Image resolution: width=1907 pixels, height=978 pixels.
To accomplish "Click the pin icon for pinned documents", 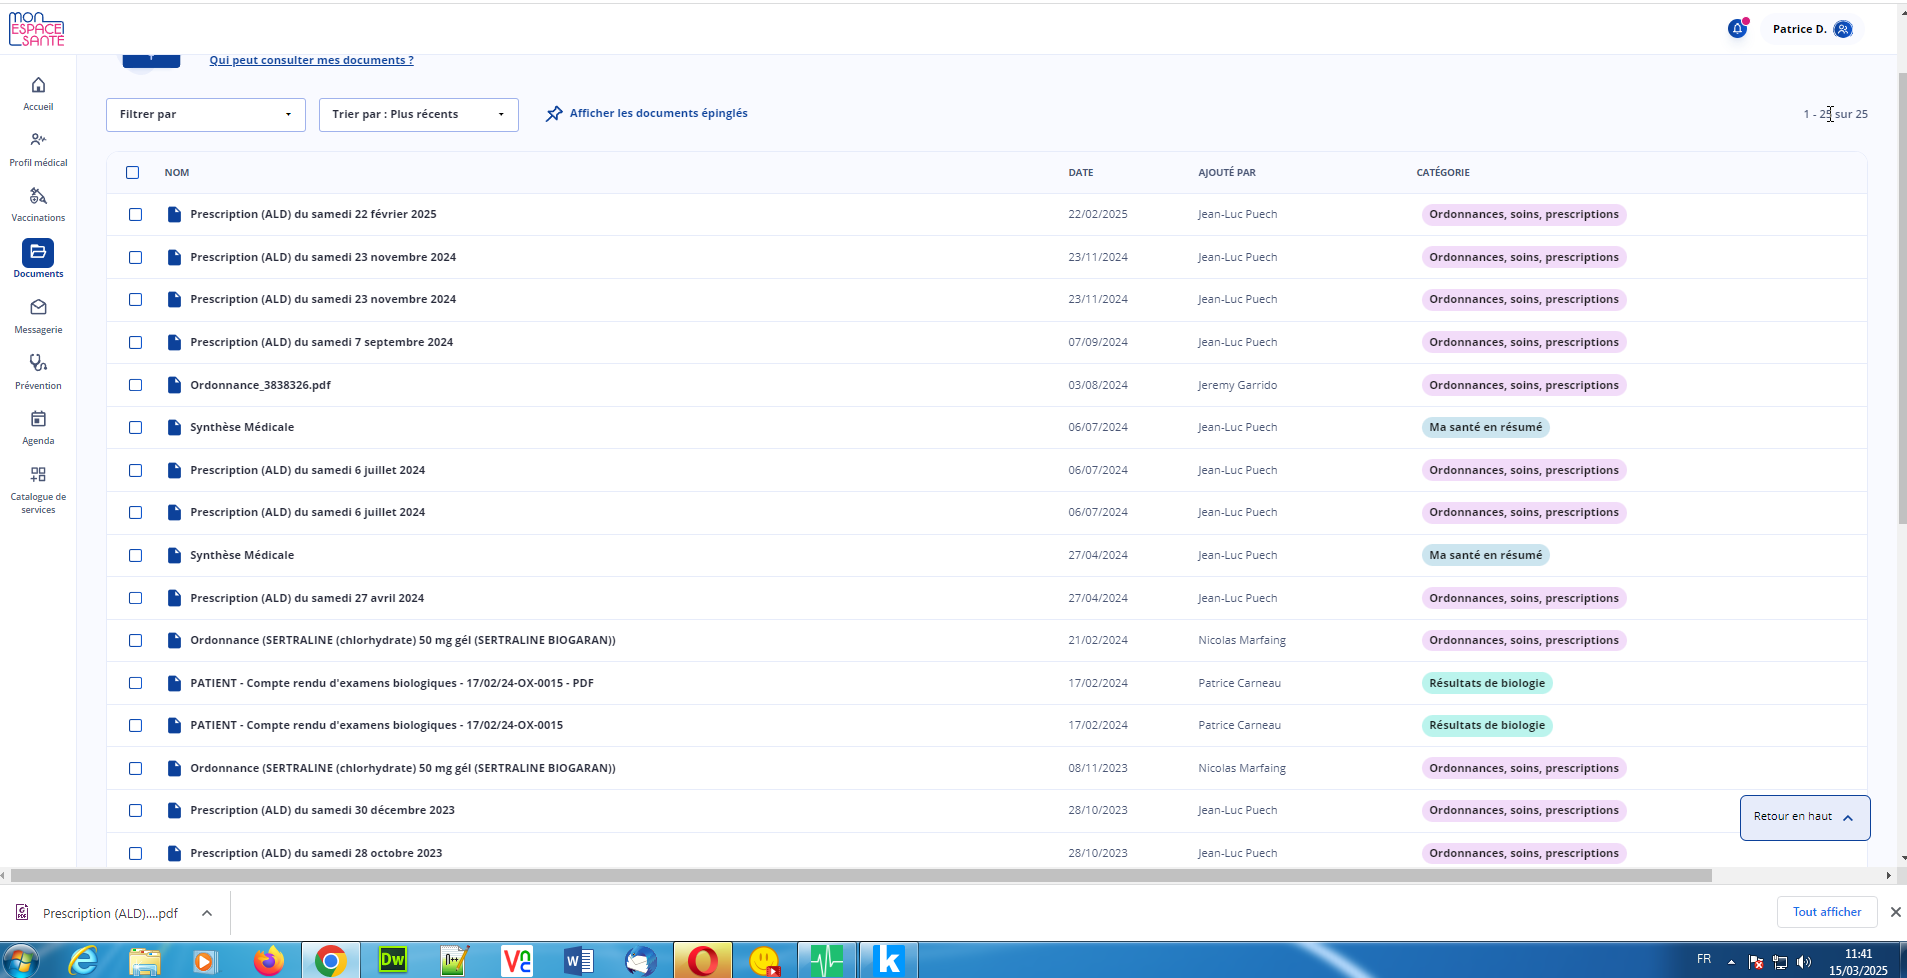I will point(554,114).
